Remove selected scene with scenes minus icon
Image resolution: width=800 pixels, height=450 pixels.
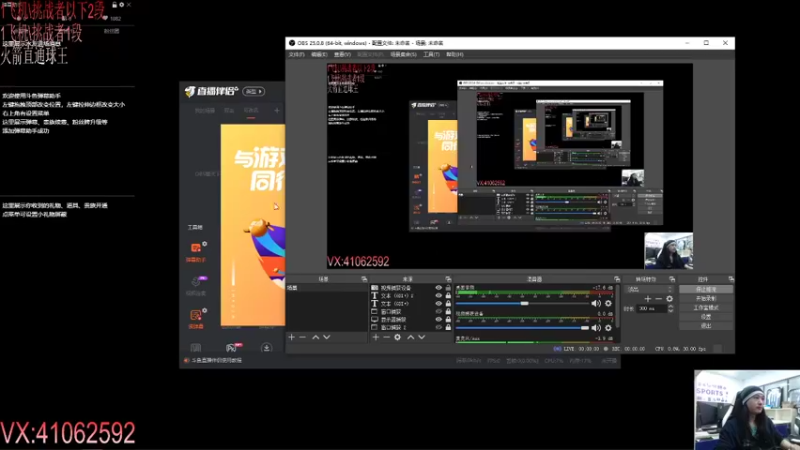[x=303, y=337]
